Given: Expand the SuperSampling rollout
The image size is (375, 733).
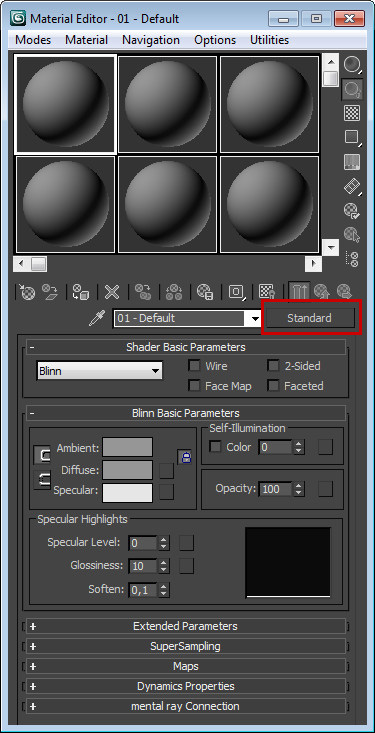Looking at the screenshot, I should (x=186, y=646).
